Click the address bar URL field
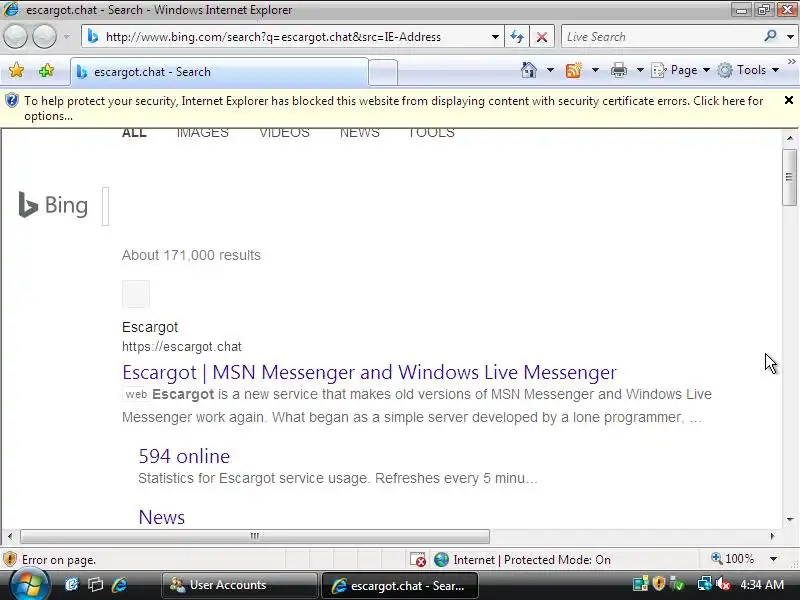 (291, 37)
